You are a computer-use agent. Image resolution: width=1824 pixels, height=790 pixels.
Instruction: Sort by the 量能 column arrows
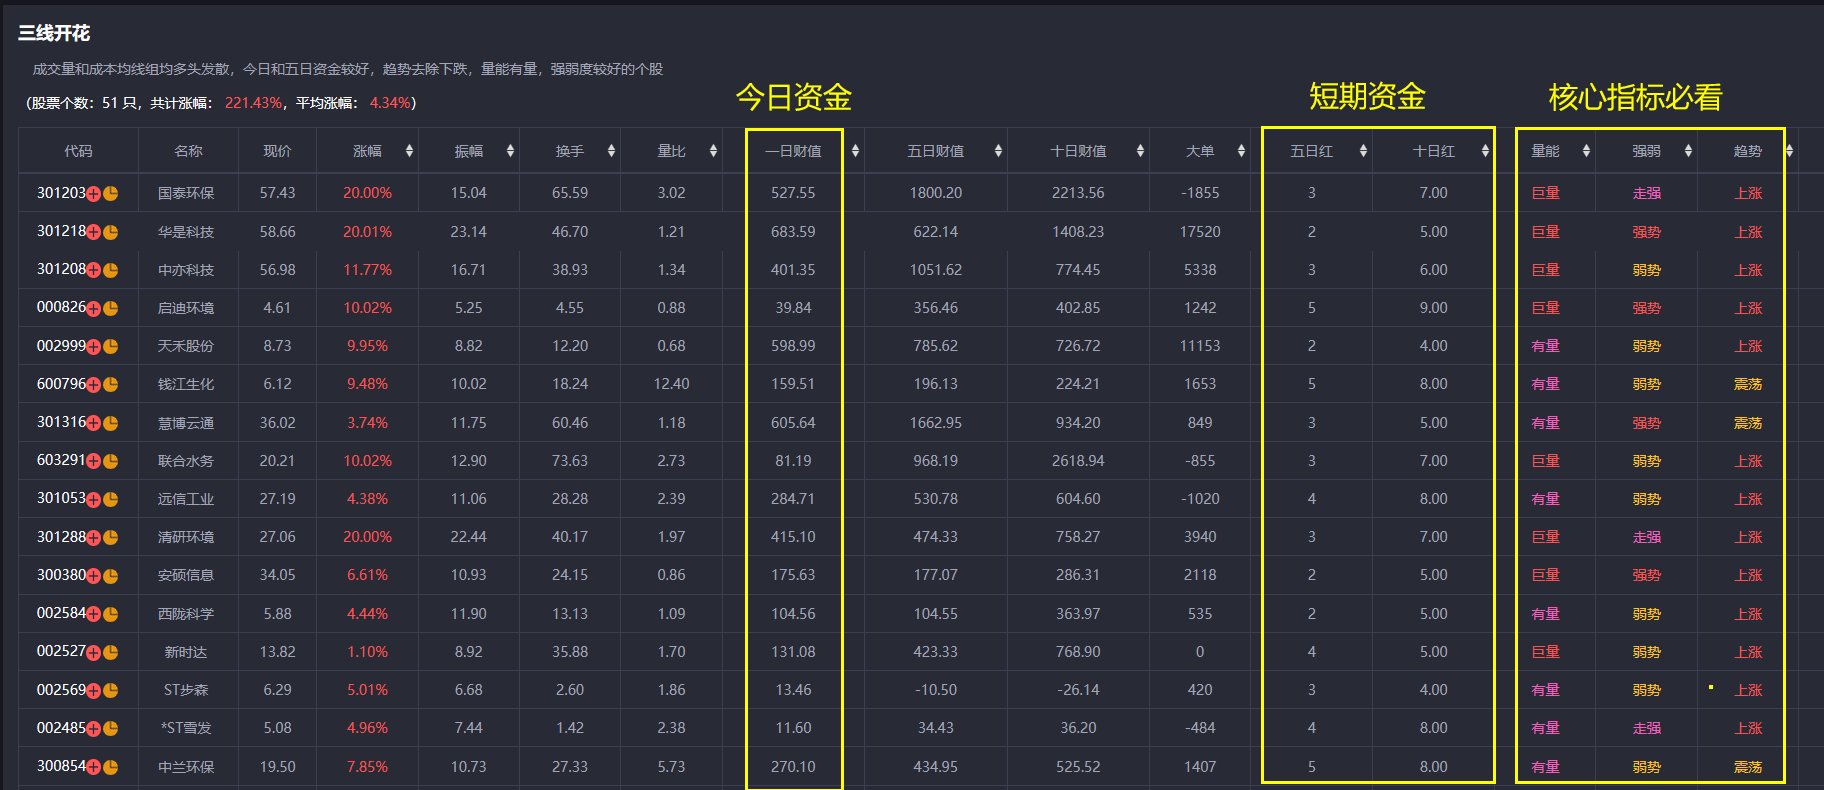tap(1586, 151)
